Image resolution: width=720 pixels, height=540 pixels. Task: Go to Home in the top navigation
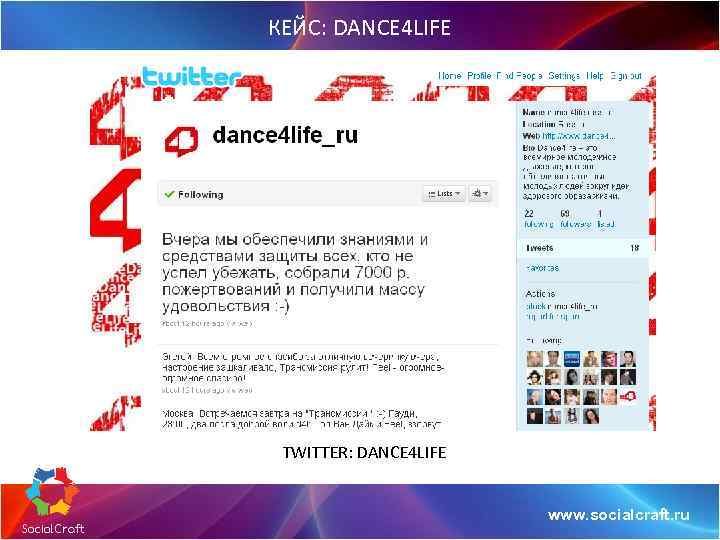click(x=450, y=76)
